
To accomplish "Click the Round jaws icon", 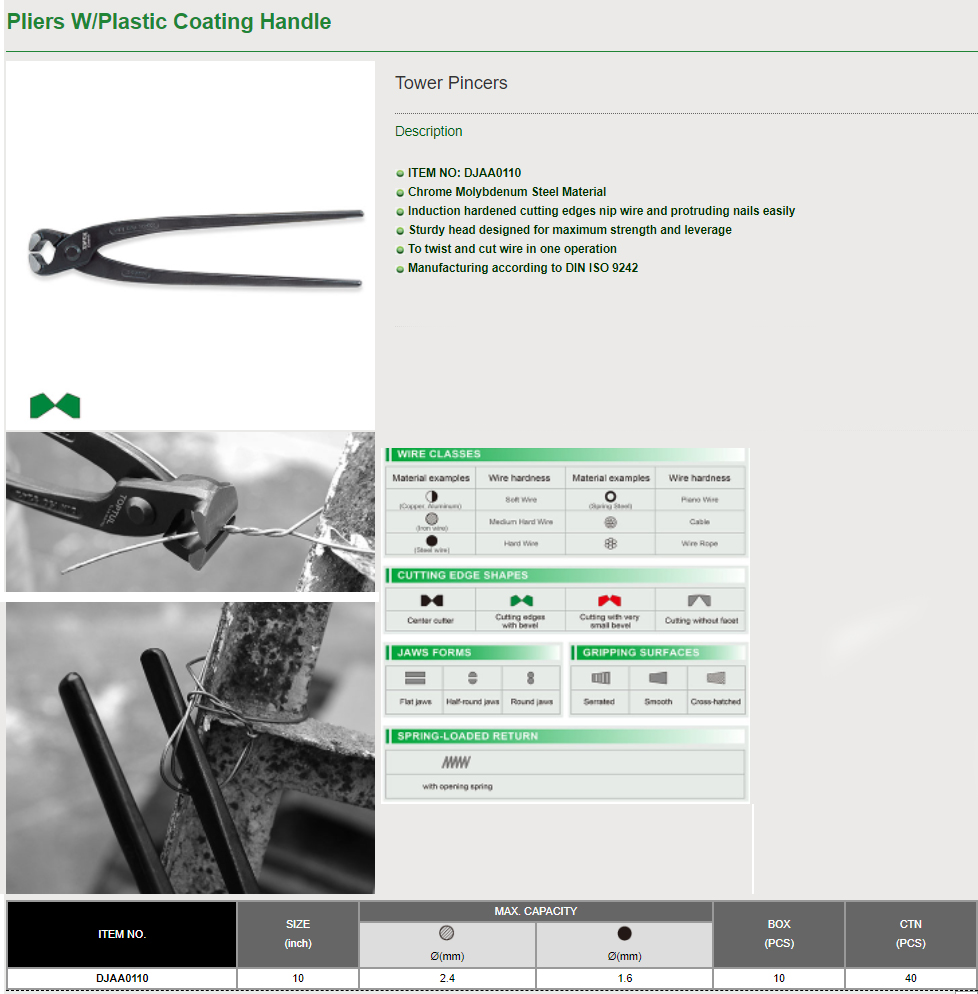I will (x=531, y=678).
